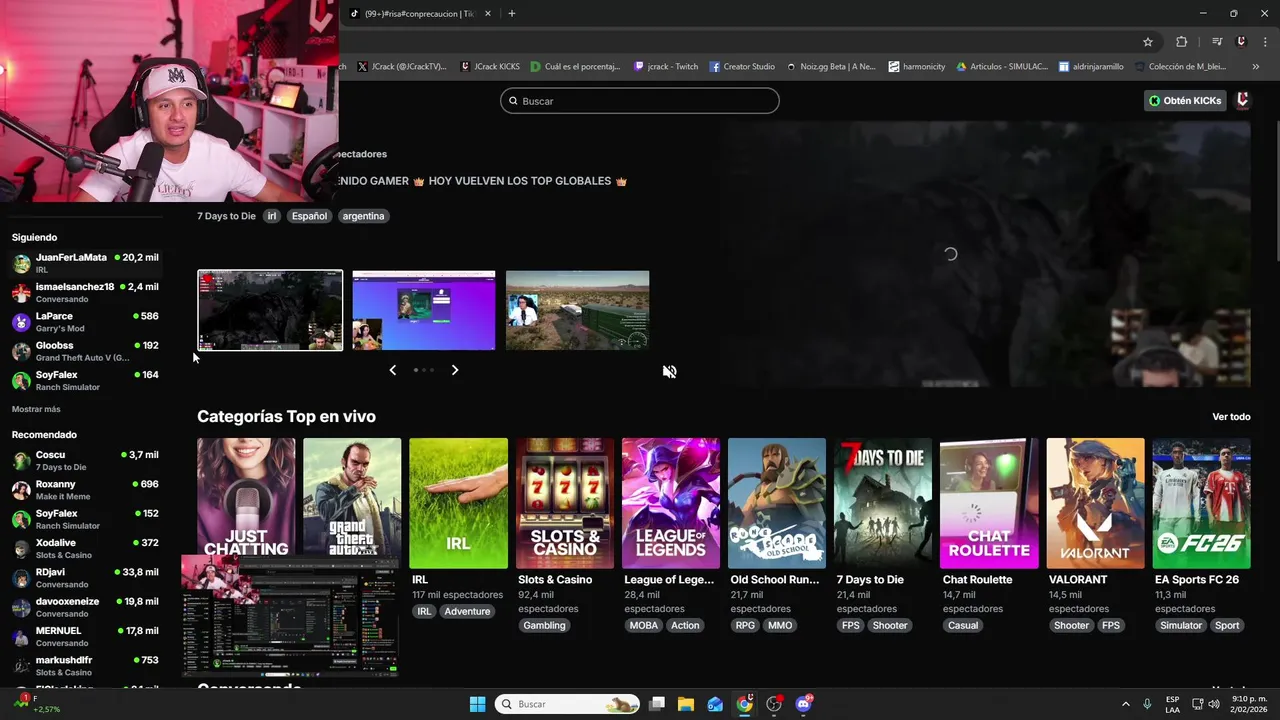Open the IRL category card
This screenshot has height=720, width=1280.
pos(458,503)
